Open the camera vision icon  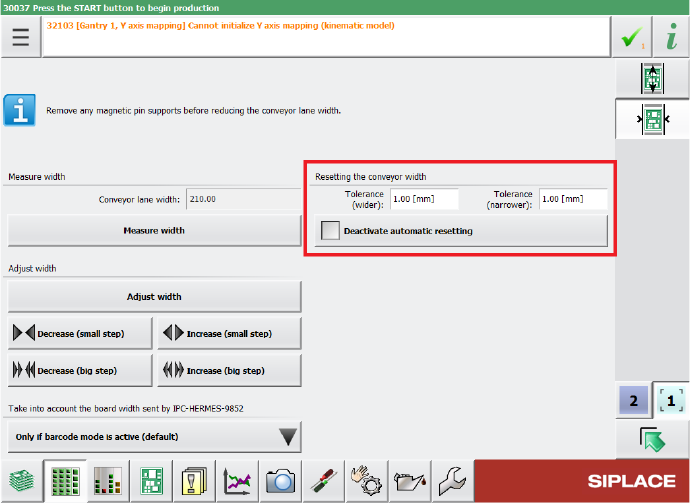click(x=281, y=481)
